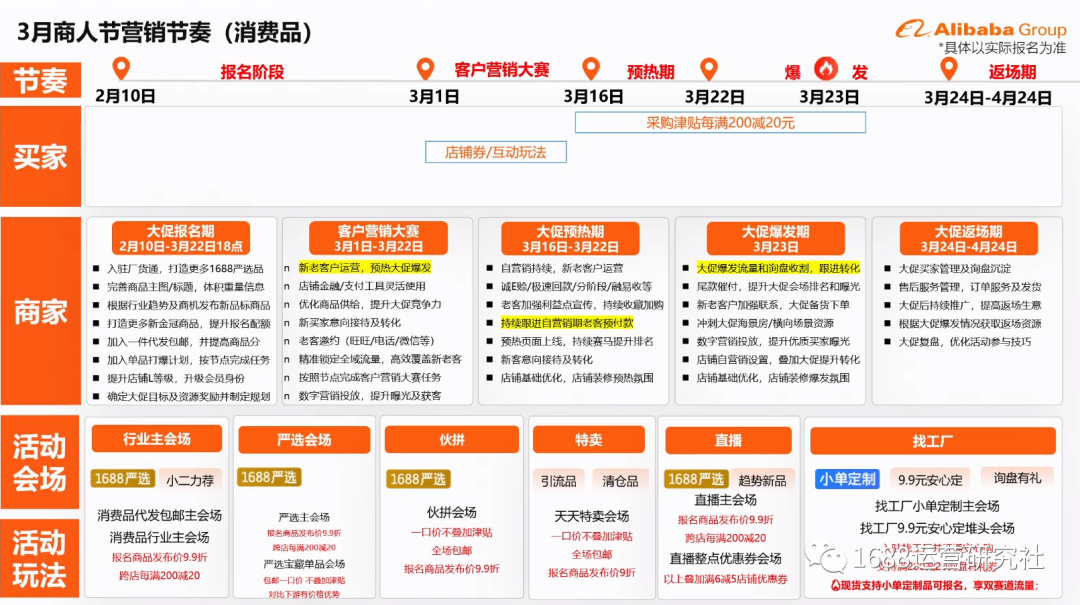Click 找工厂小单定制主会场 text
This screenshot has width=1080, height=605.
[937, 506]
